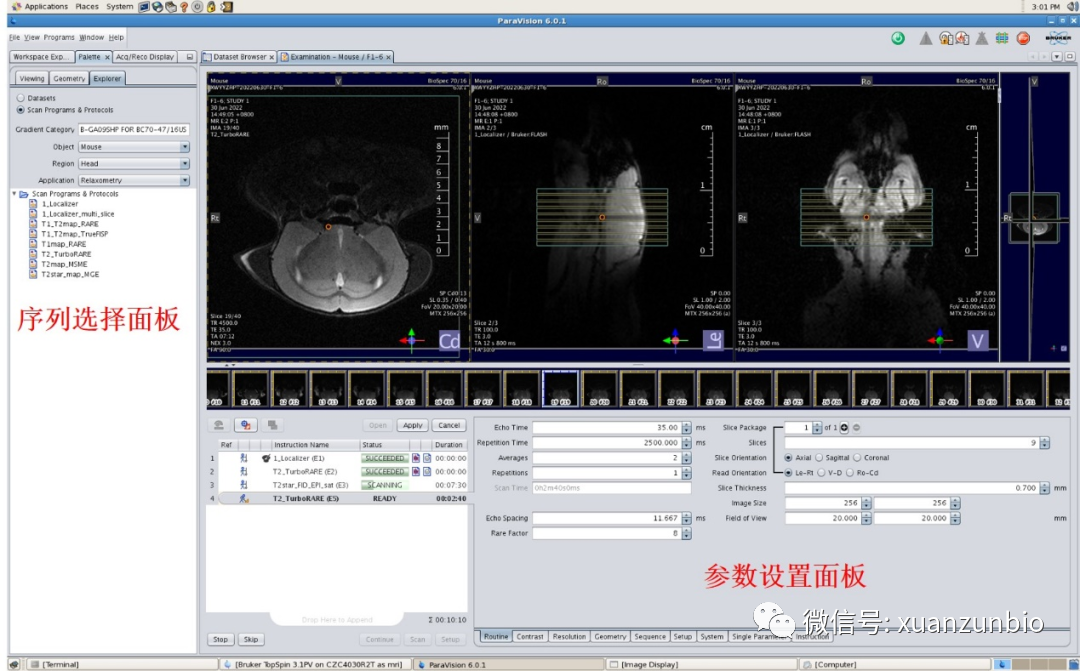
Task: Open the padlock monitor icon in the ParaVision toolbar
Action: point(946,39)
